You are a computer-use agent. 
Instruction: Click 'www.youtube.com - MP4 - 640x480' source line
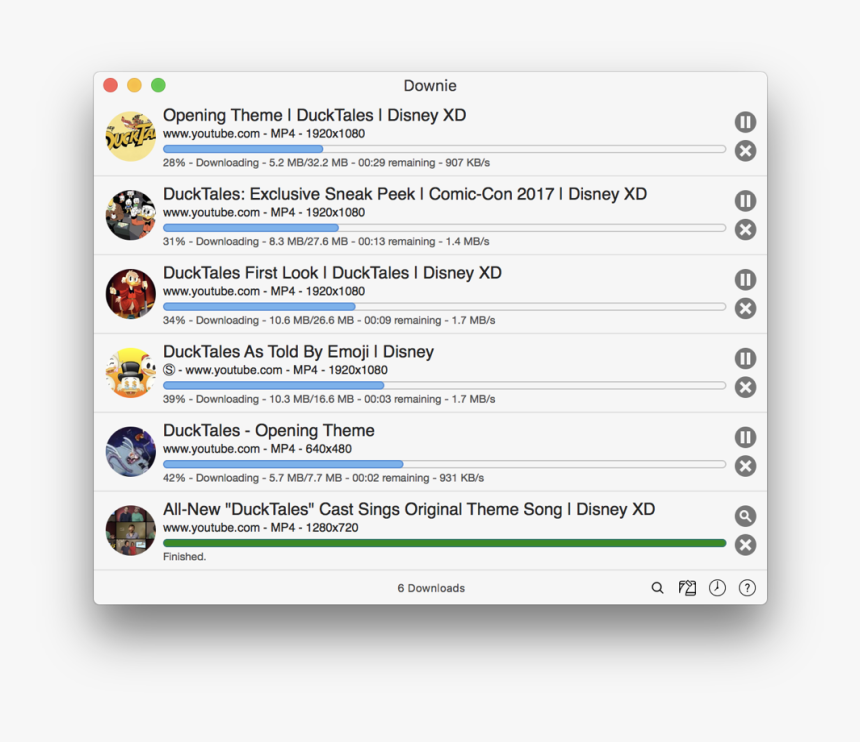[257, 449]
